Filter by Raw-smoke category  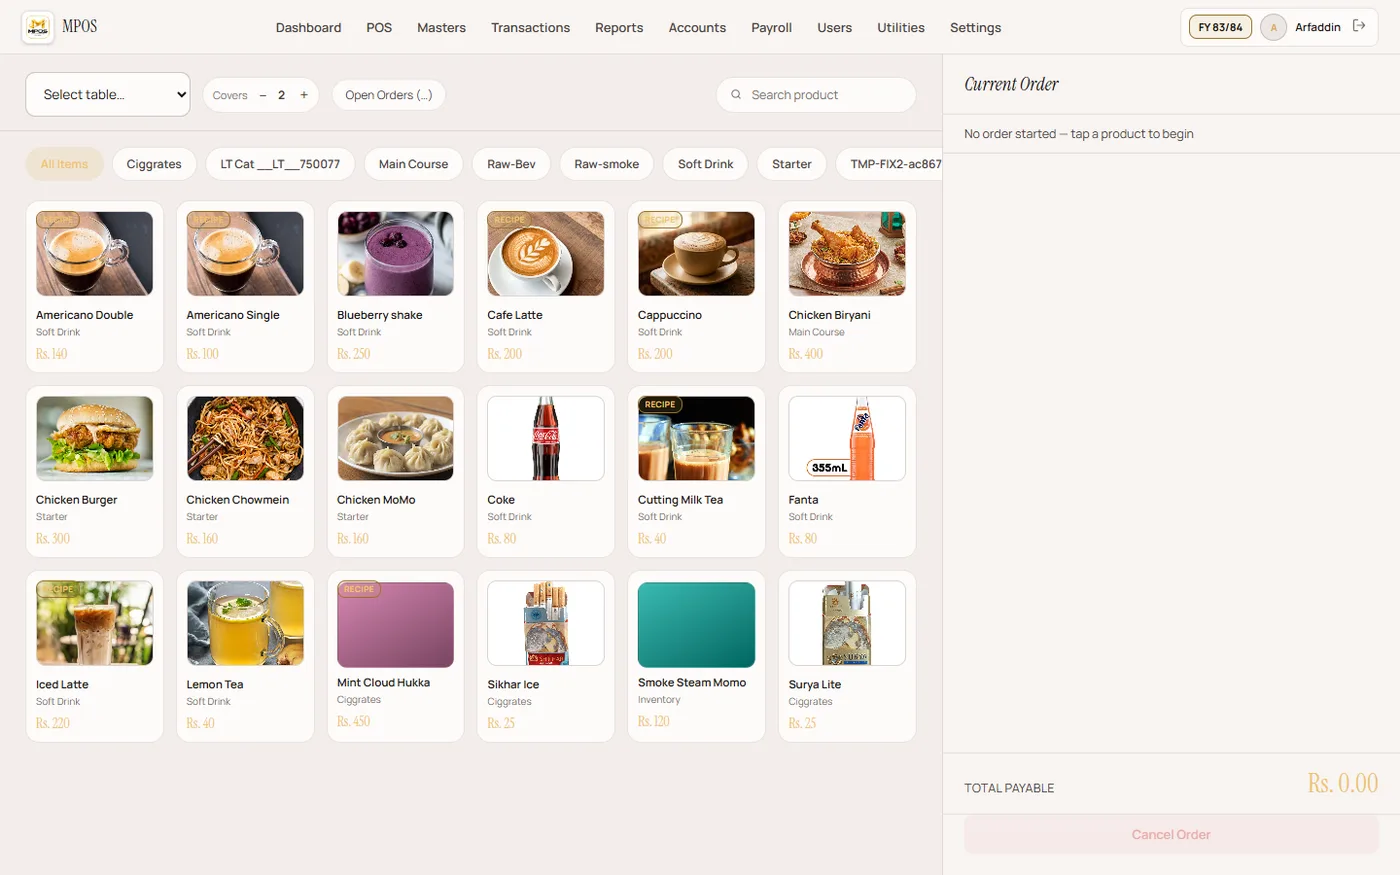pyautogui.click(x=607, y=164)
